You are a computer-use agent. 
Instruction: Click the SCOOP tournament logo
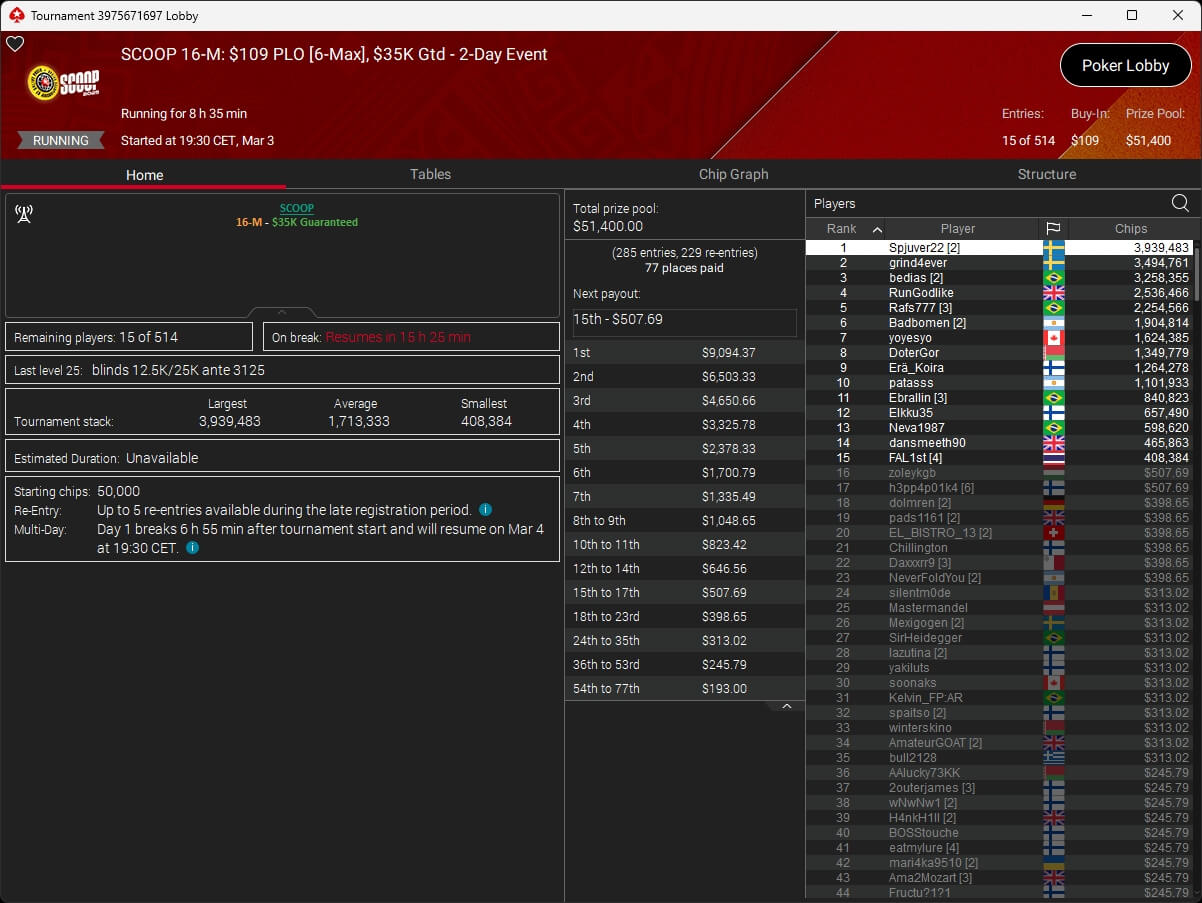(x=63, y=86)
